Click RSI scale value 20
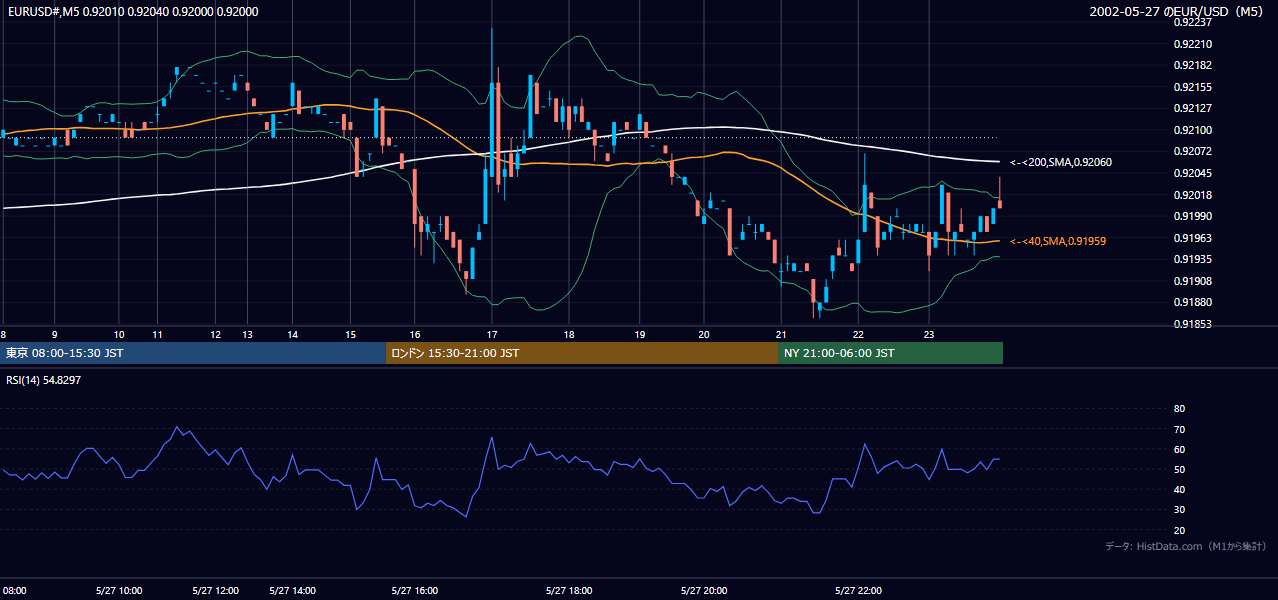1278x600 pixels. tap(1179, 530)
